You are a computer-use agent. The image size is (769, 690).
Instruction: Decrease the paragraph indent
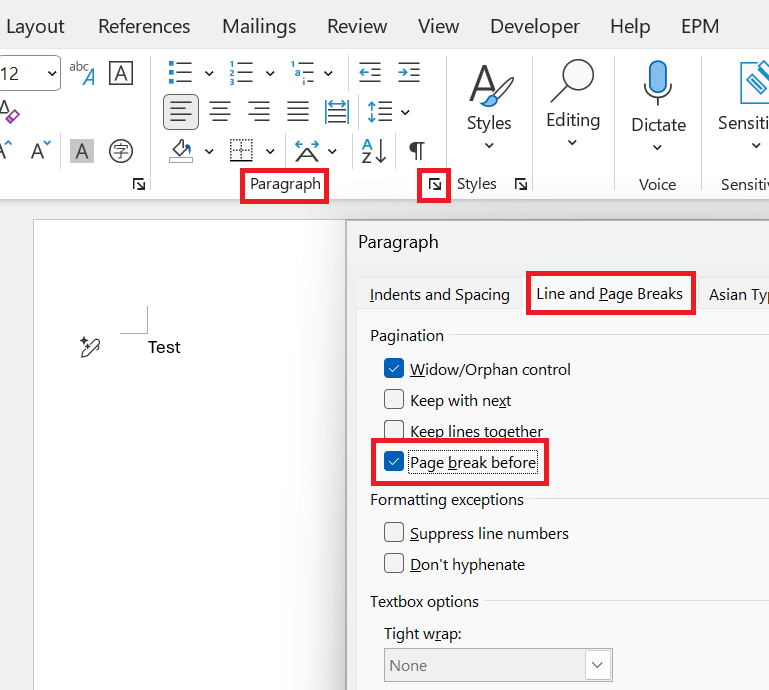coord(370,73)
